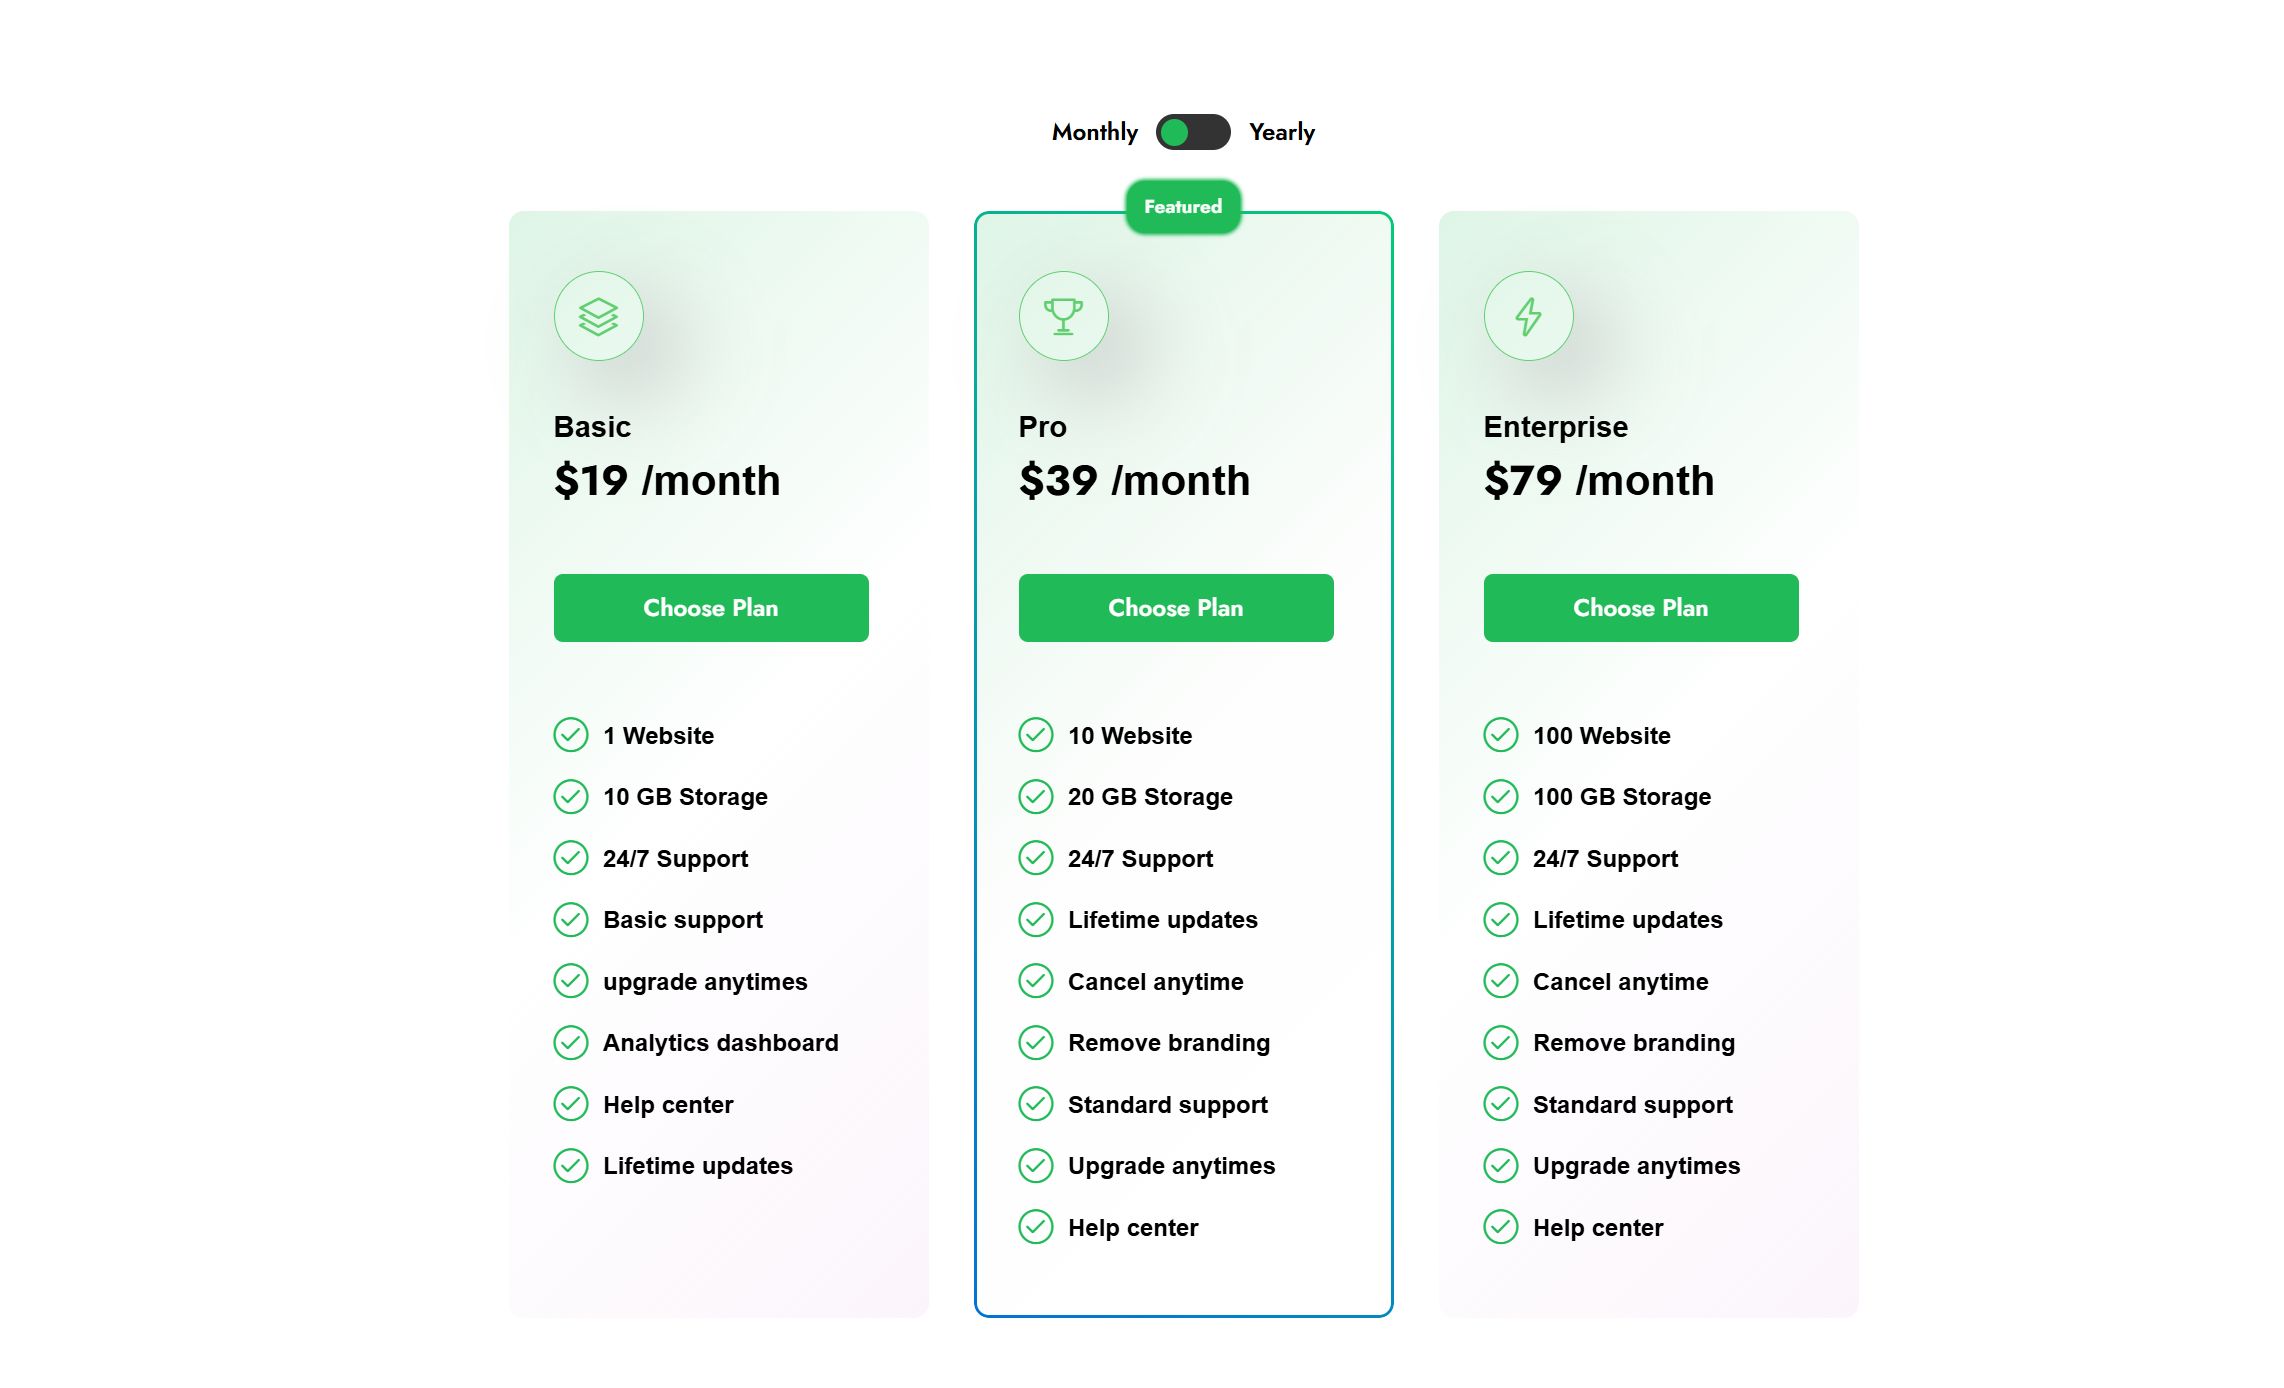
Task: Select the Yearly billing label
Action: [1282, 132]
